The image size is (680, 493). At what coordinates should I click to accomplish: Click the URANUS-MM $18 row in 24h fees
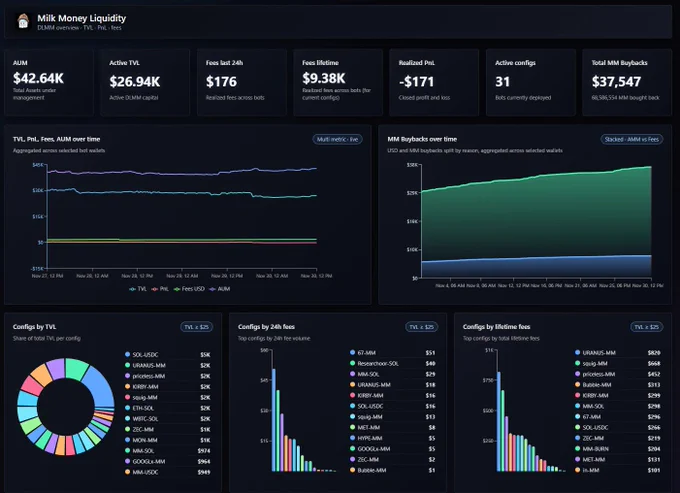392,385
